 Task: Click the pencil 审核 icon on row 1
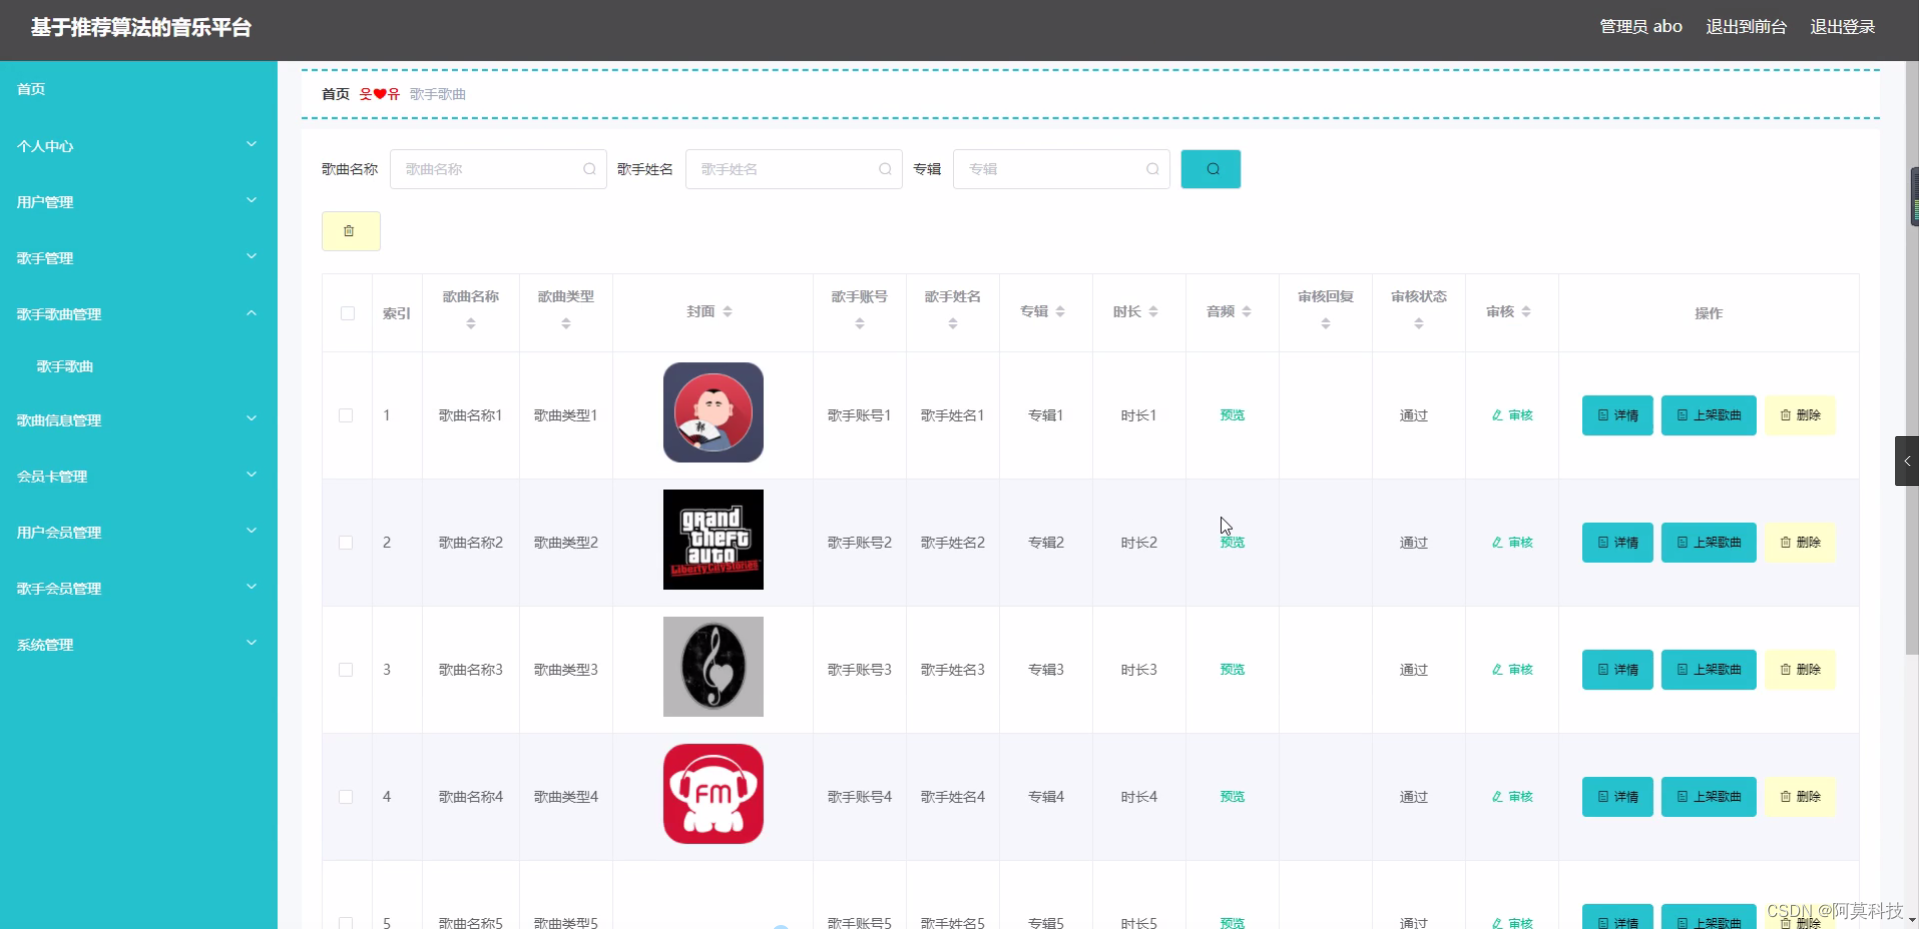(x=1511, y=415)
